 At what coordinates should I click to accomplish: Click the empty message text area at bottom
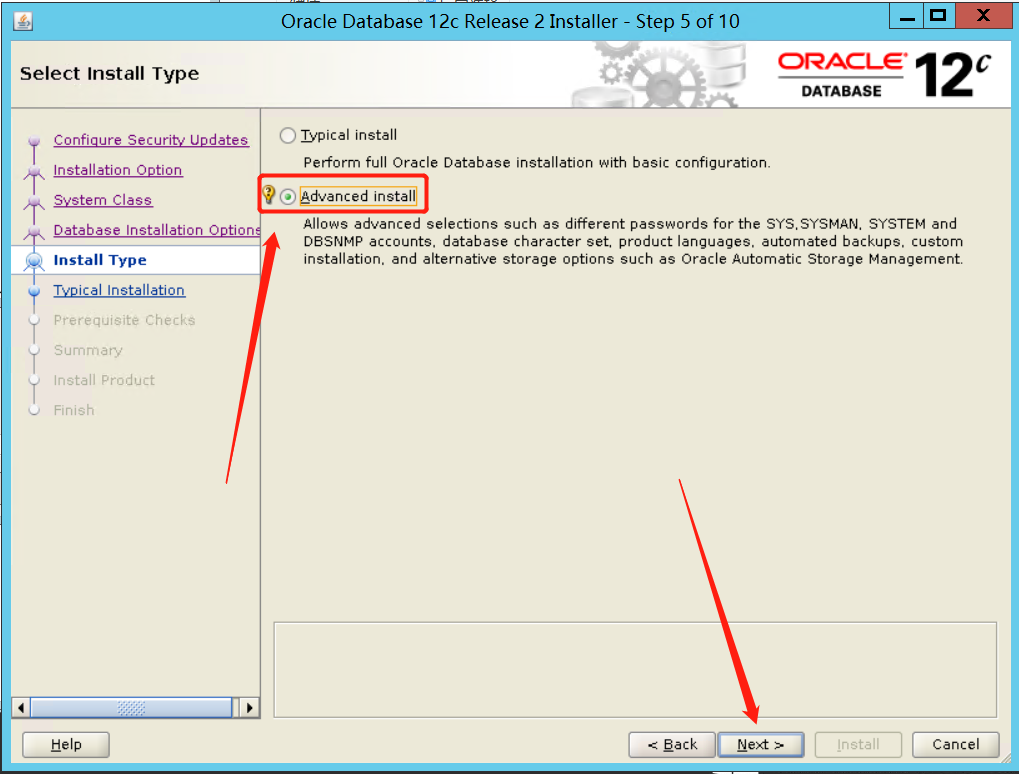tap(635, 669)
